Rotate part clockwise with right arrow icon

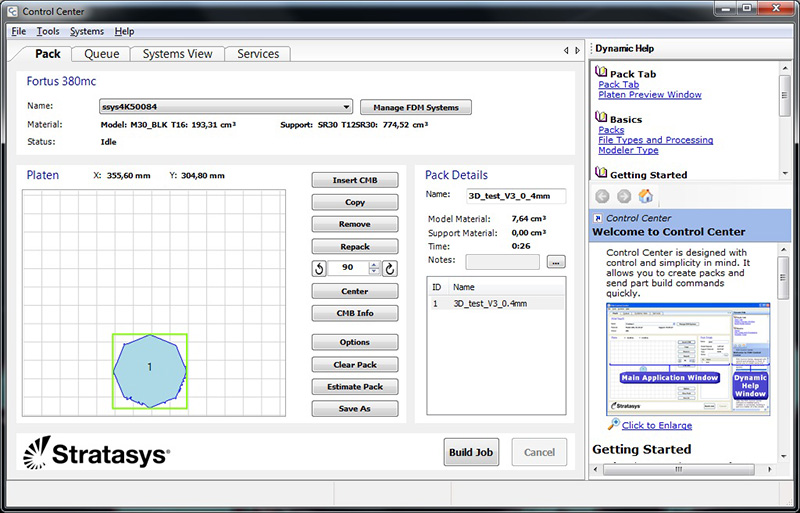pyautogui.click(x=390, y=268)
